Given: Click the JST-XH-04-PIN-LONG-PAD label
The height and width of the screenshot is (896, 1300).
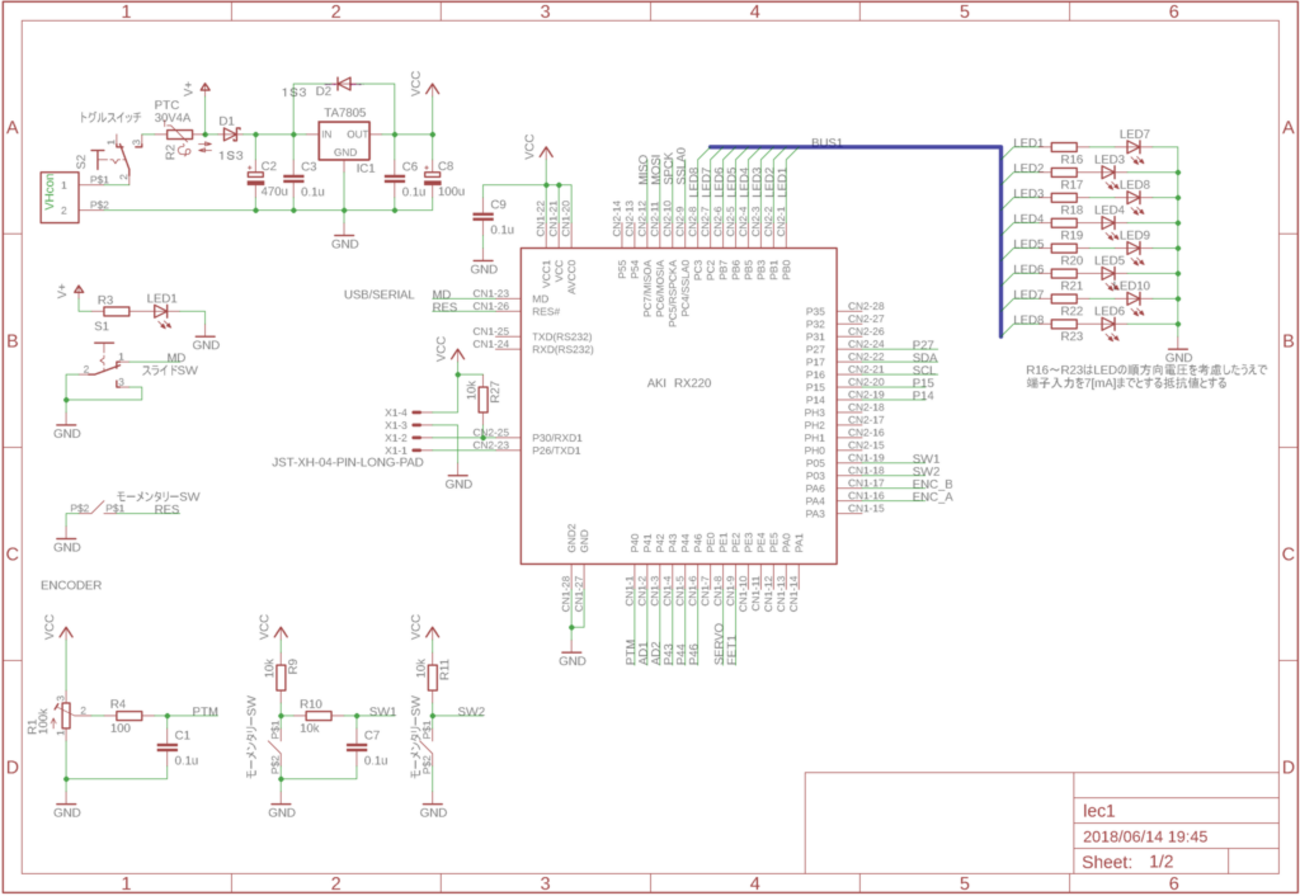Looking at the screenshot, I should [347, 463].
